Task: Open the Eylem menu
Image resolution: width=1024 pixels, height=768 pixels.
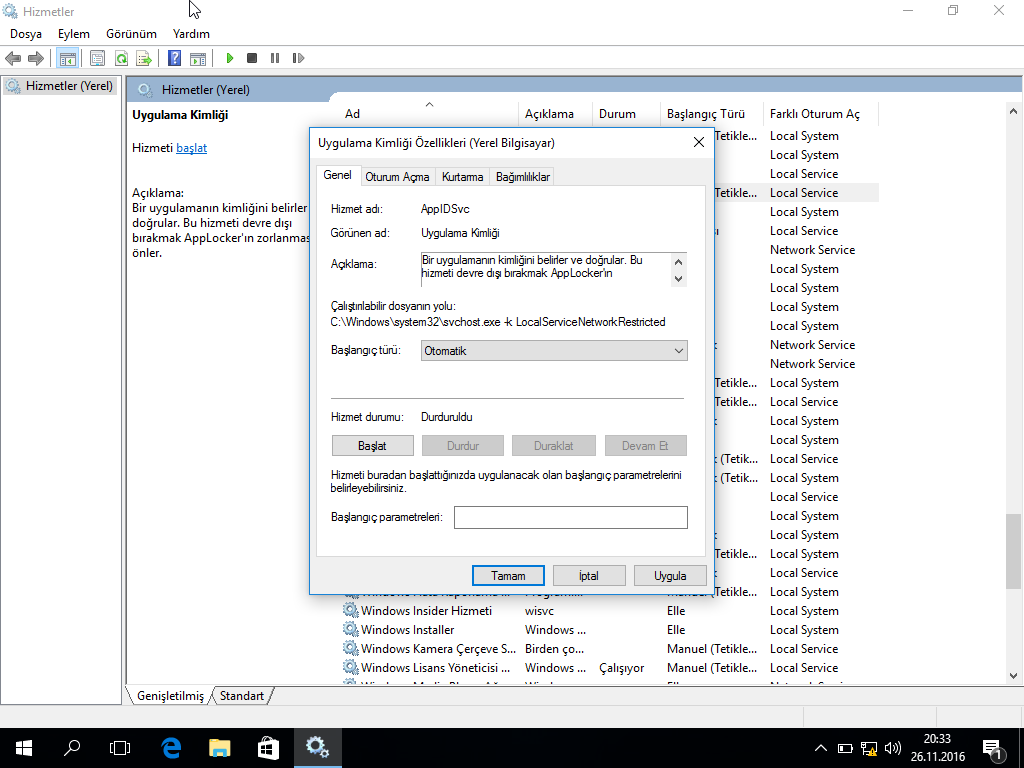Action: tap(73, 33)
